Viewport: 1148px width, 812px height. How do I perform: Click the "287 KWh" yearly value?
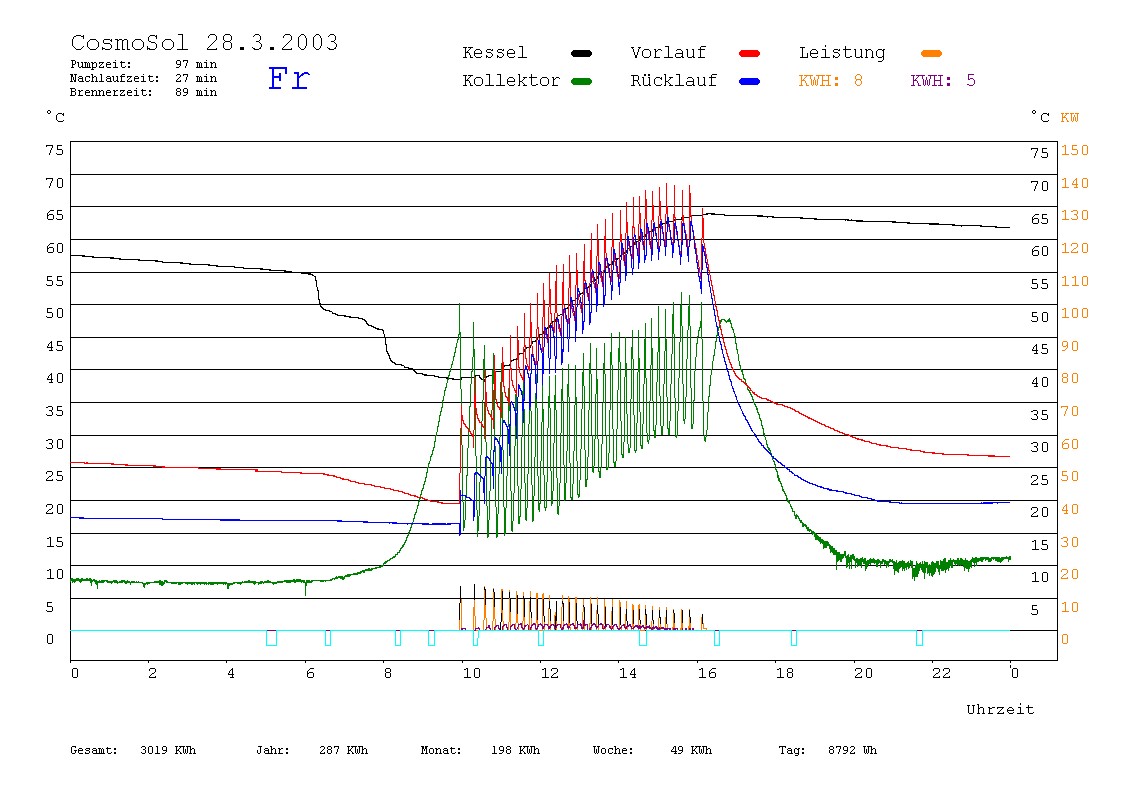[x=343, y=750]
